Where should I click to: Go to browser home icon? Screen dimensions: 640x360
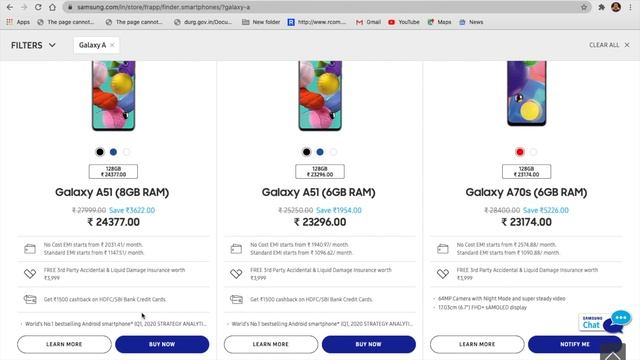(x=52, y=7)
